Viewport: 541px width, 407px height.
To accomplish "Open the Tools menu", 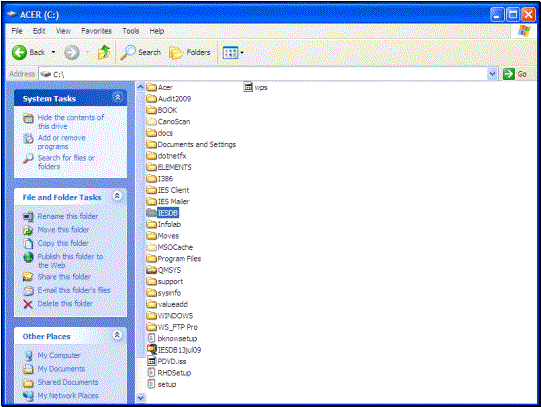I will click(x=131, y=31).
